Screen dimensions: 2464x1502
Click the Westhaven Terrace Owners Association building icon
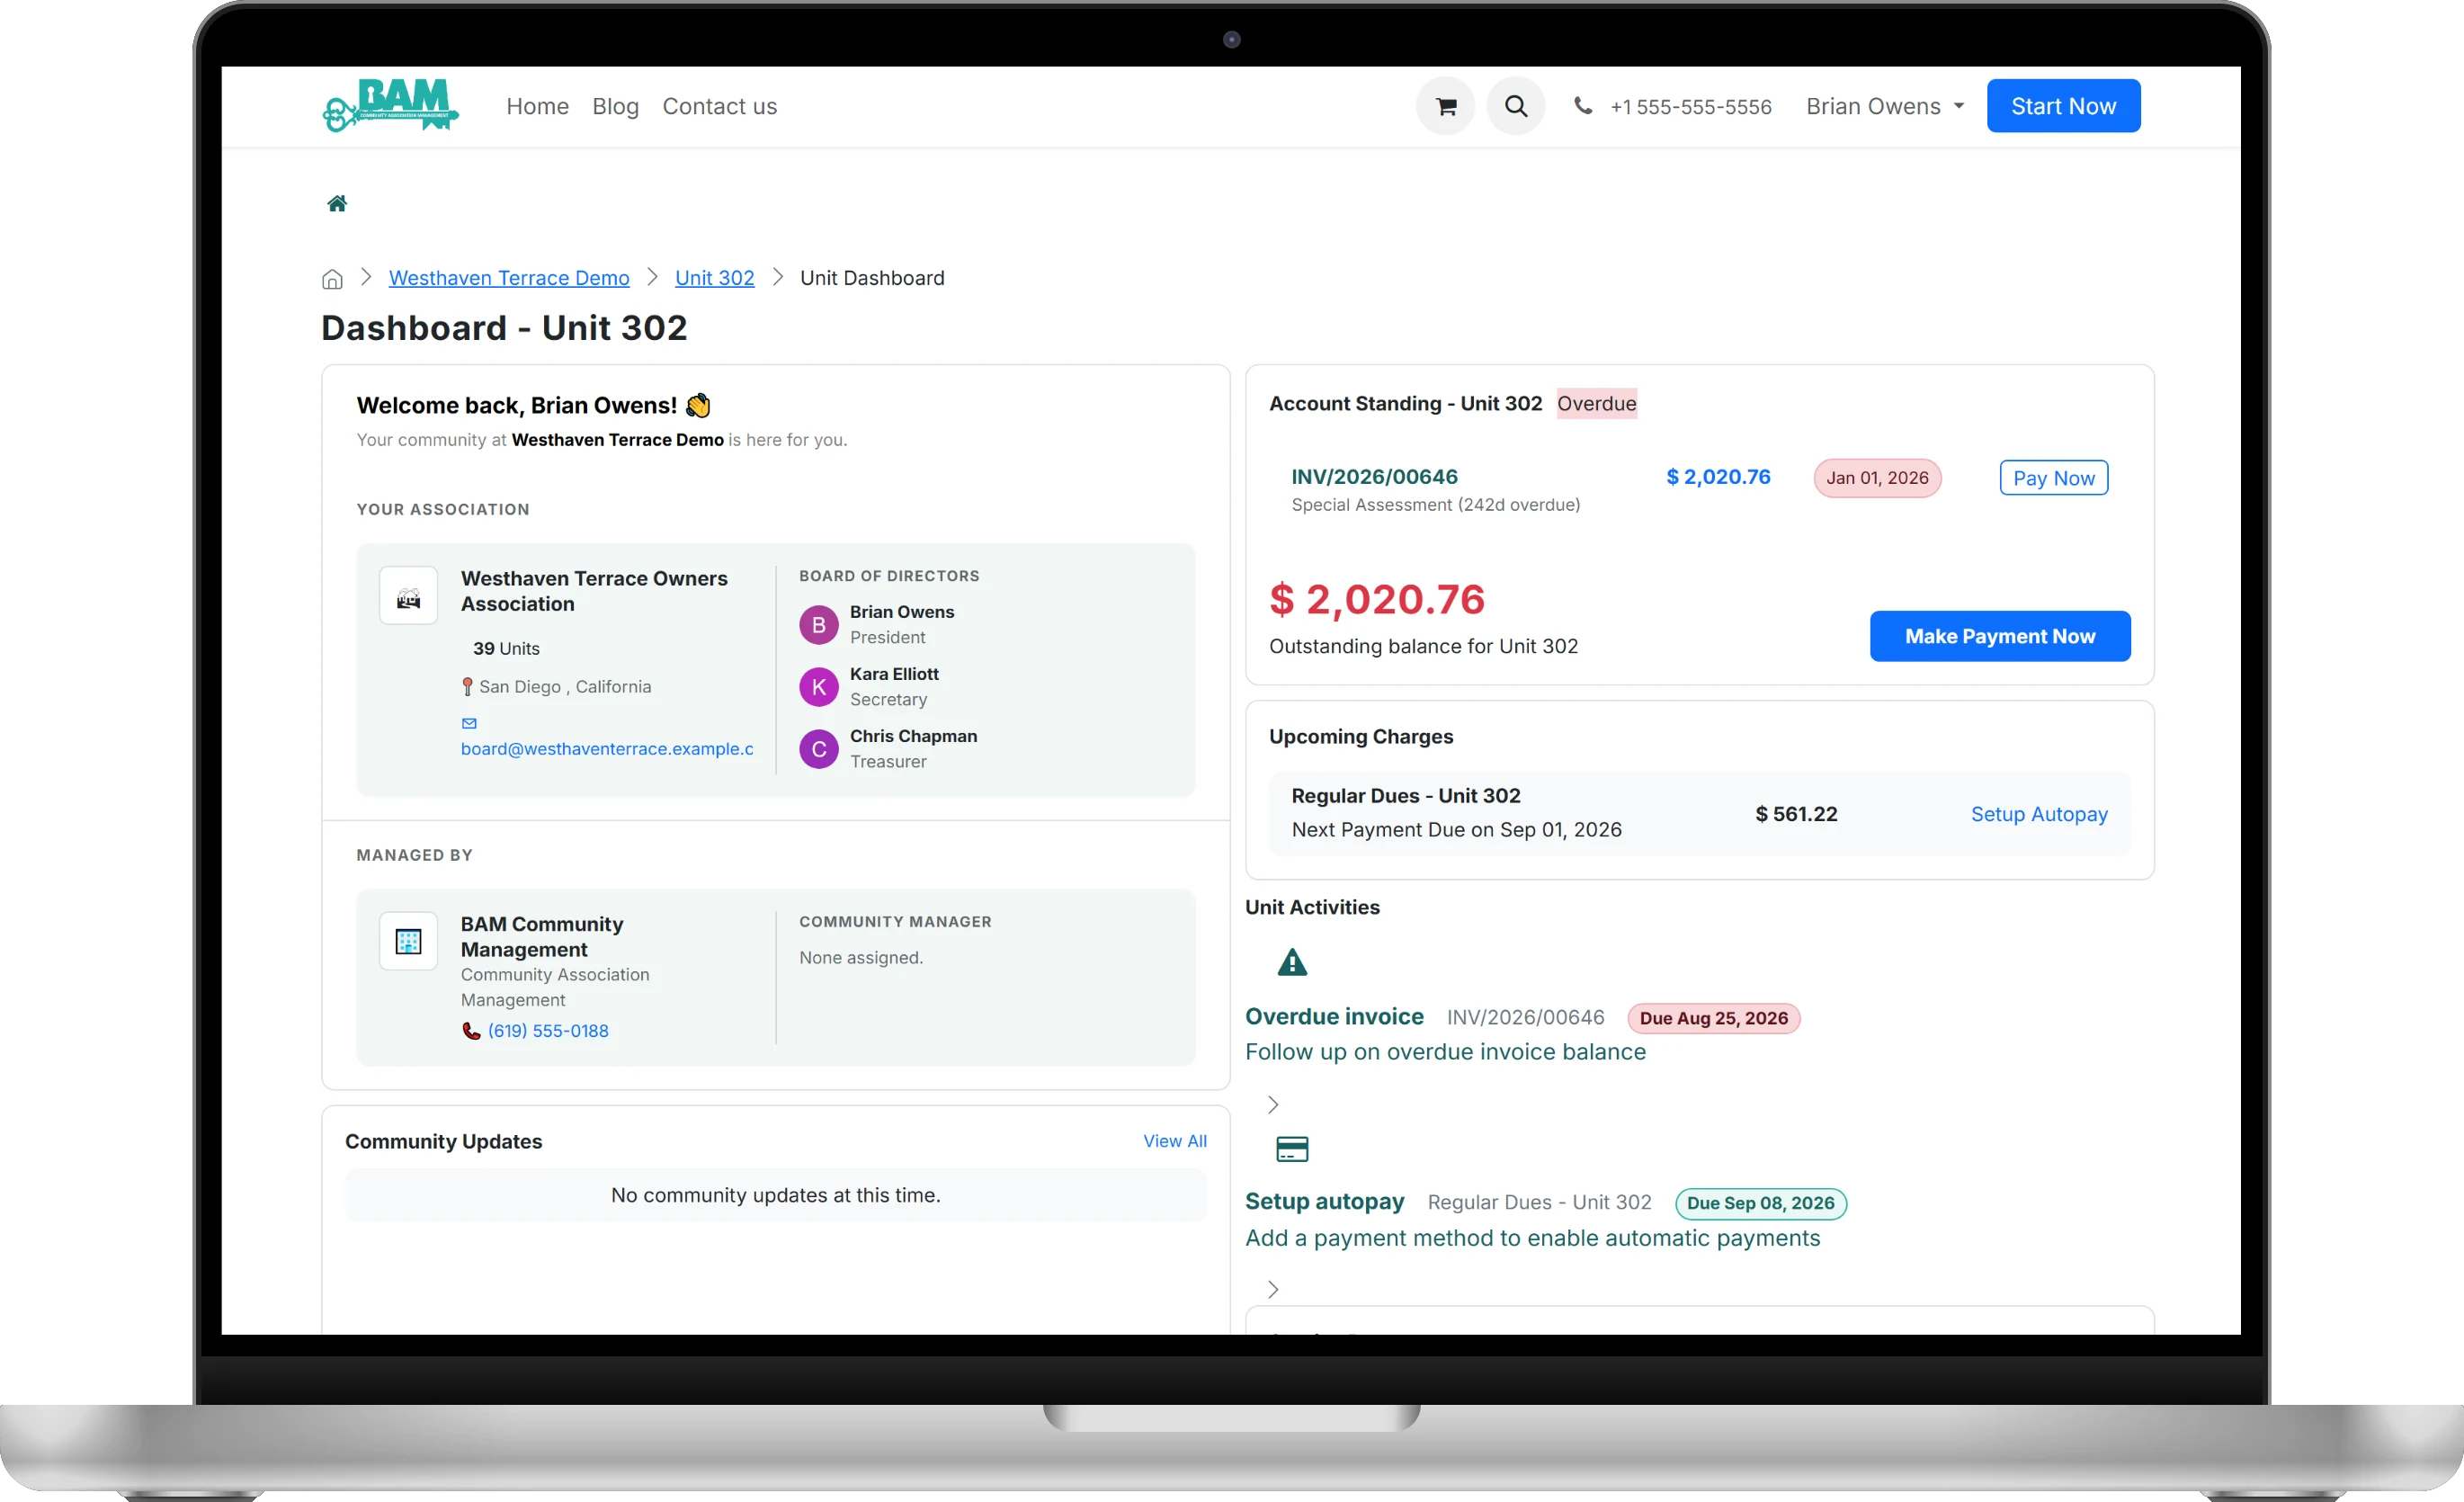[408, 597]
